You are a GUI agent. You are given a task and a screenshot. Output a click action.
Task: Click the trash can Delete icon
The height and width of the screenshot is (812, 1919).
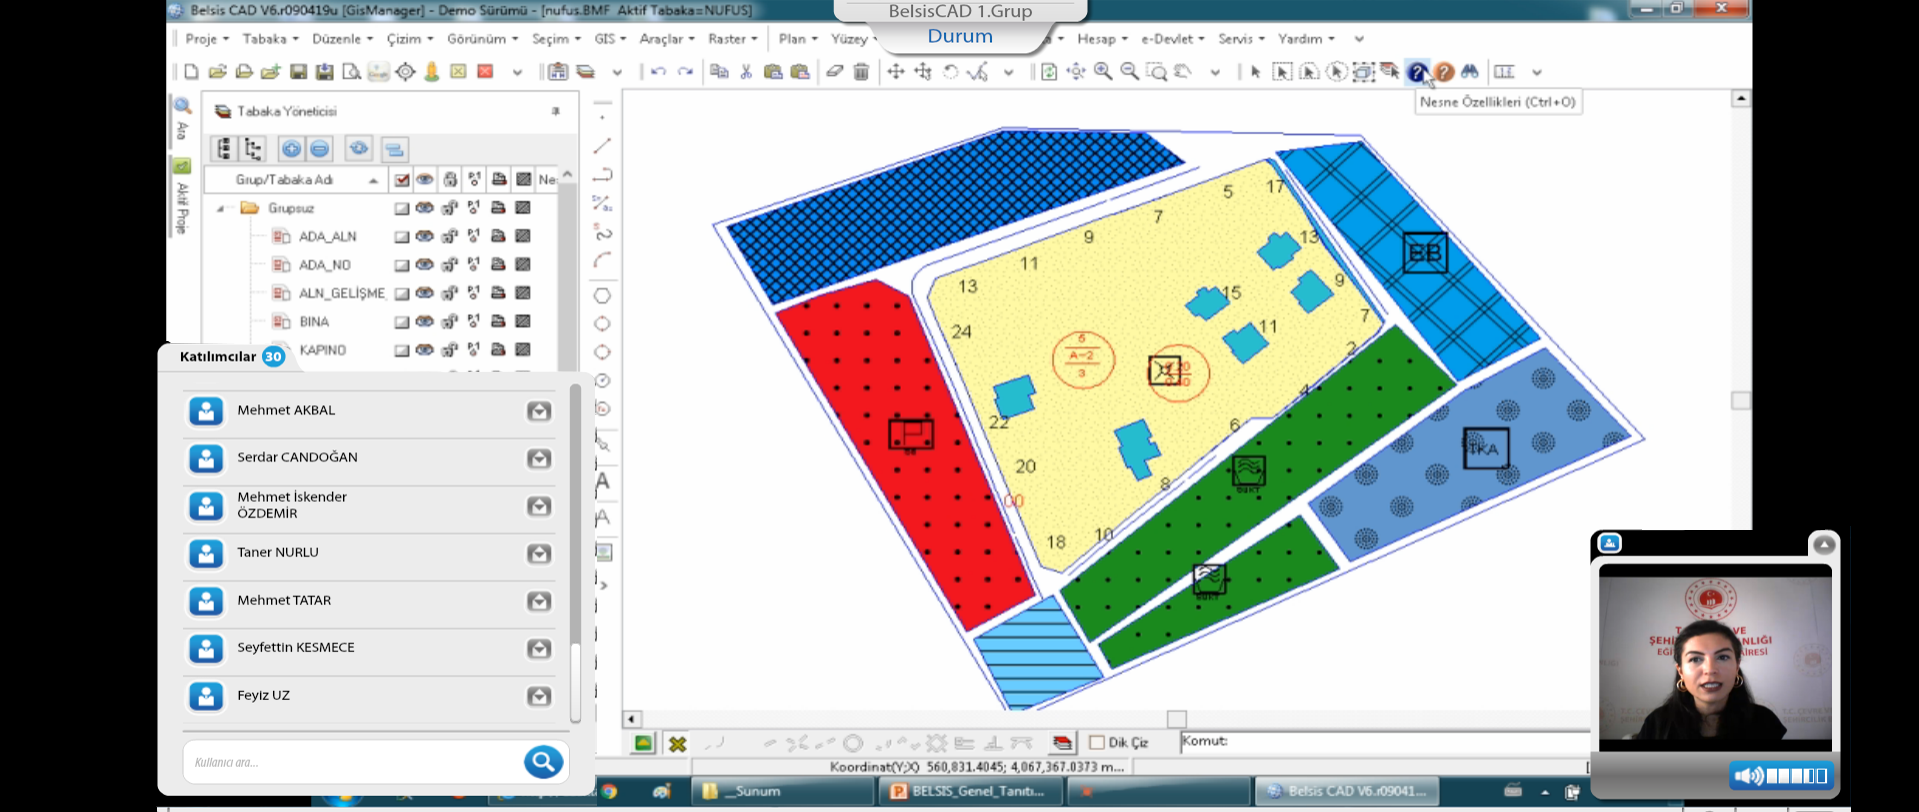pos(861,72)
